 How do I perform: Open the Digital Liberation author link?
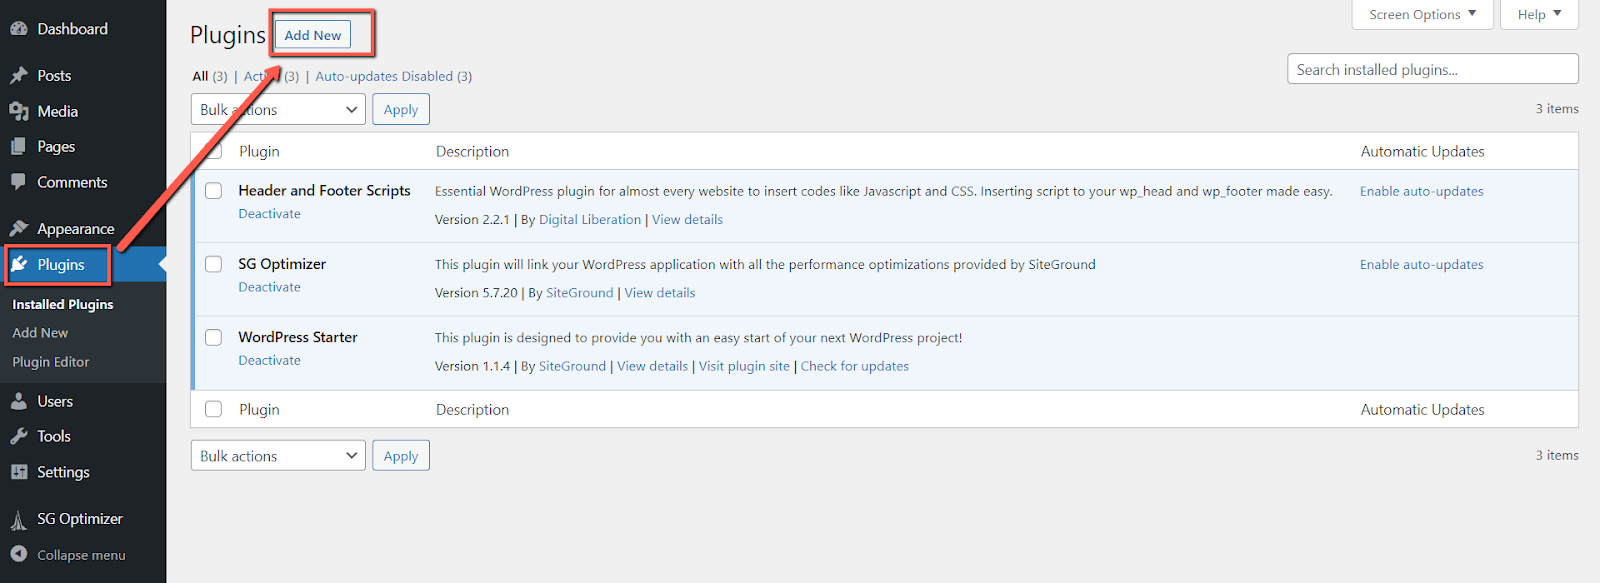(590, 220)
